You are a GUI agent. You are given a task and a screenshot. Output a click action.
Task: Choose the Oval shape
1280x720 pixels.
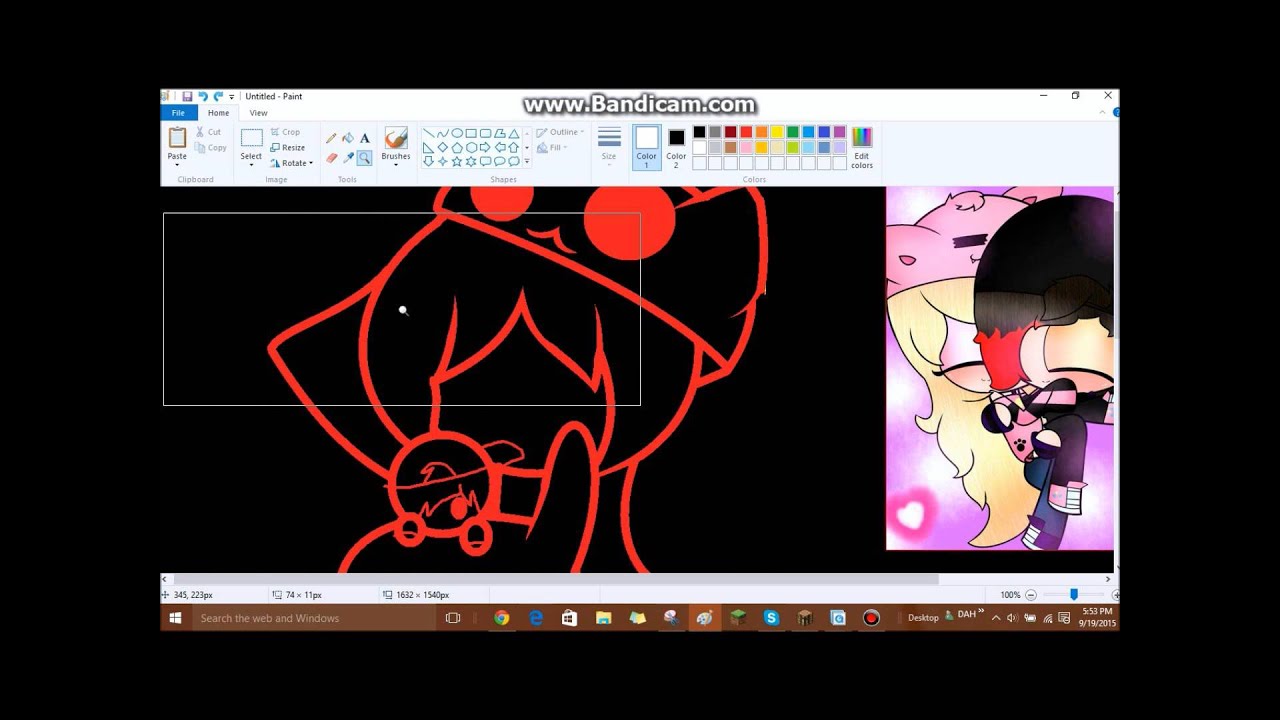coord(457,133)
